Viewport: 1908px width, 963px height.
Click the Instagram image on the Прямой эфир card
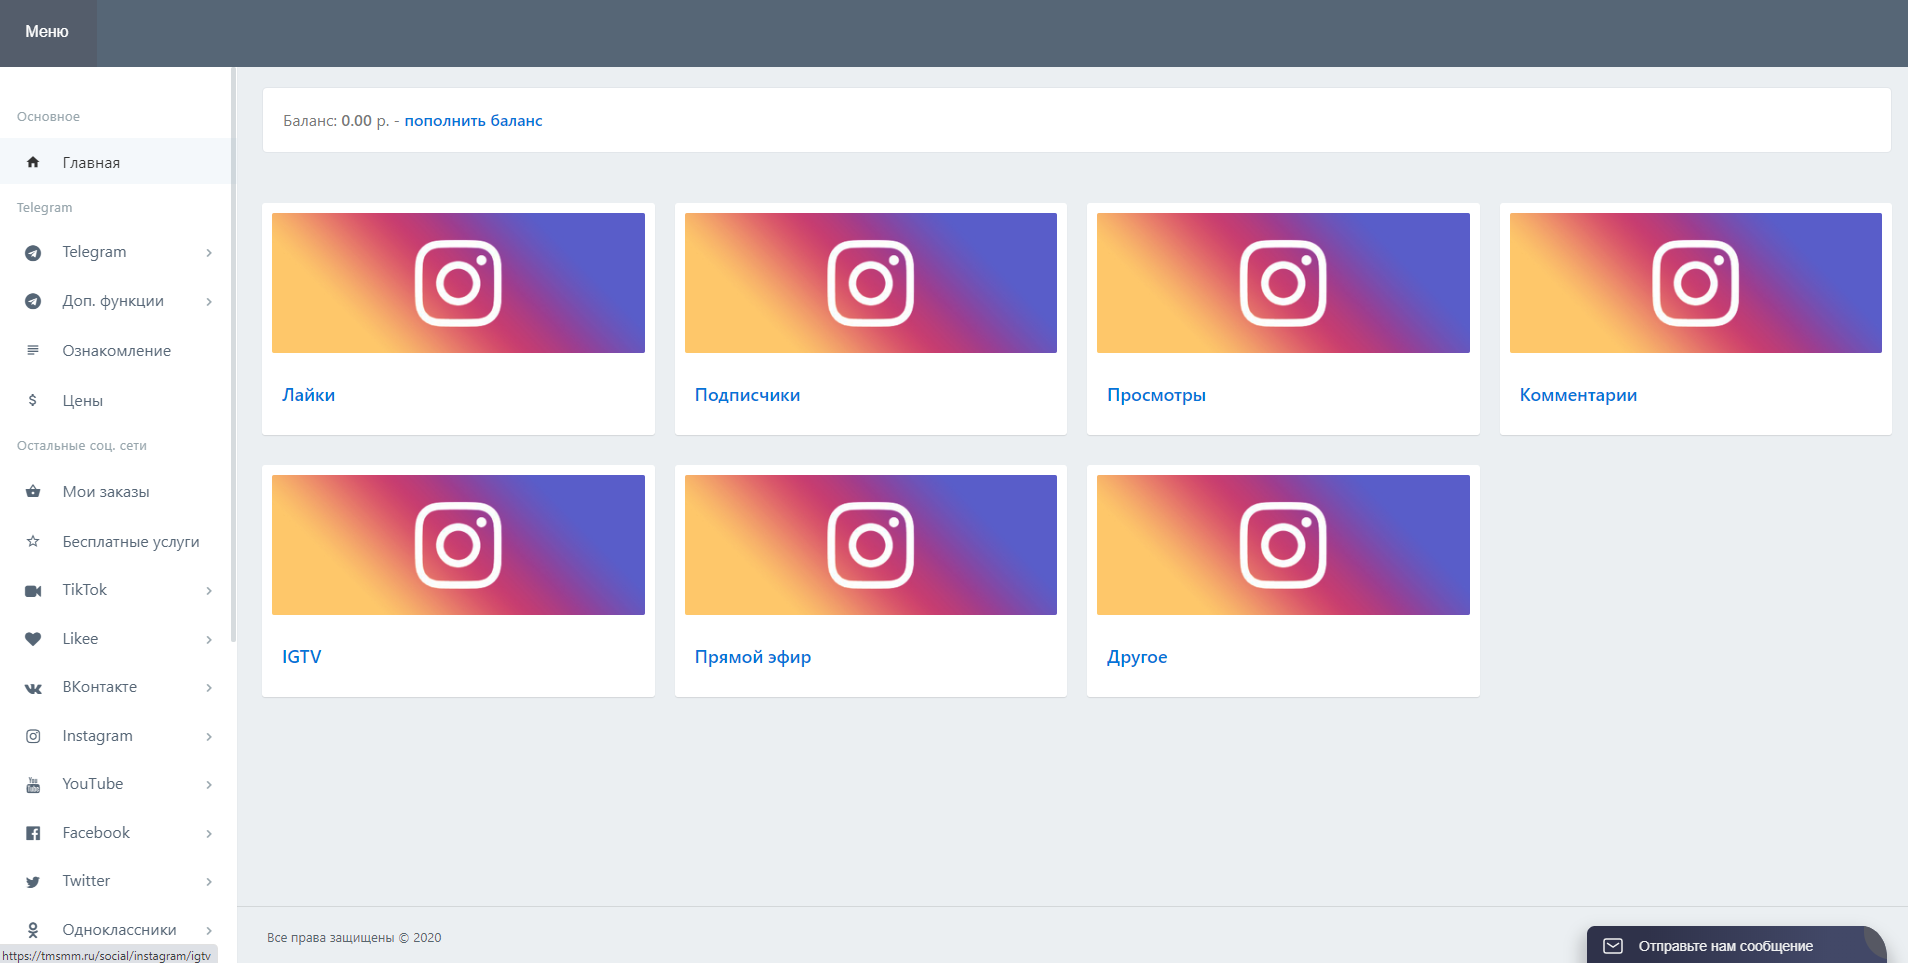click(x=871, y=545)
